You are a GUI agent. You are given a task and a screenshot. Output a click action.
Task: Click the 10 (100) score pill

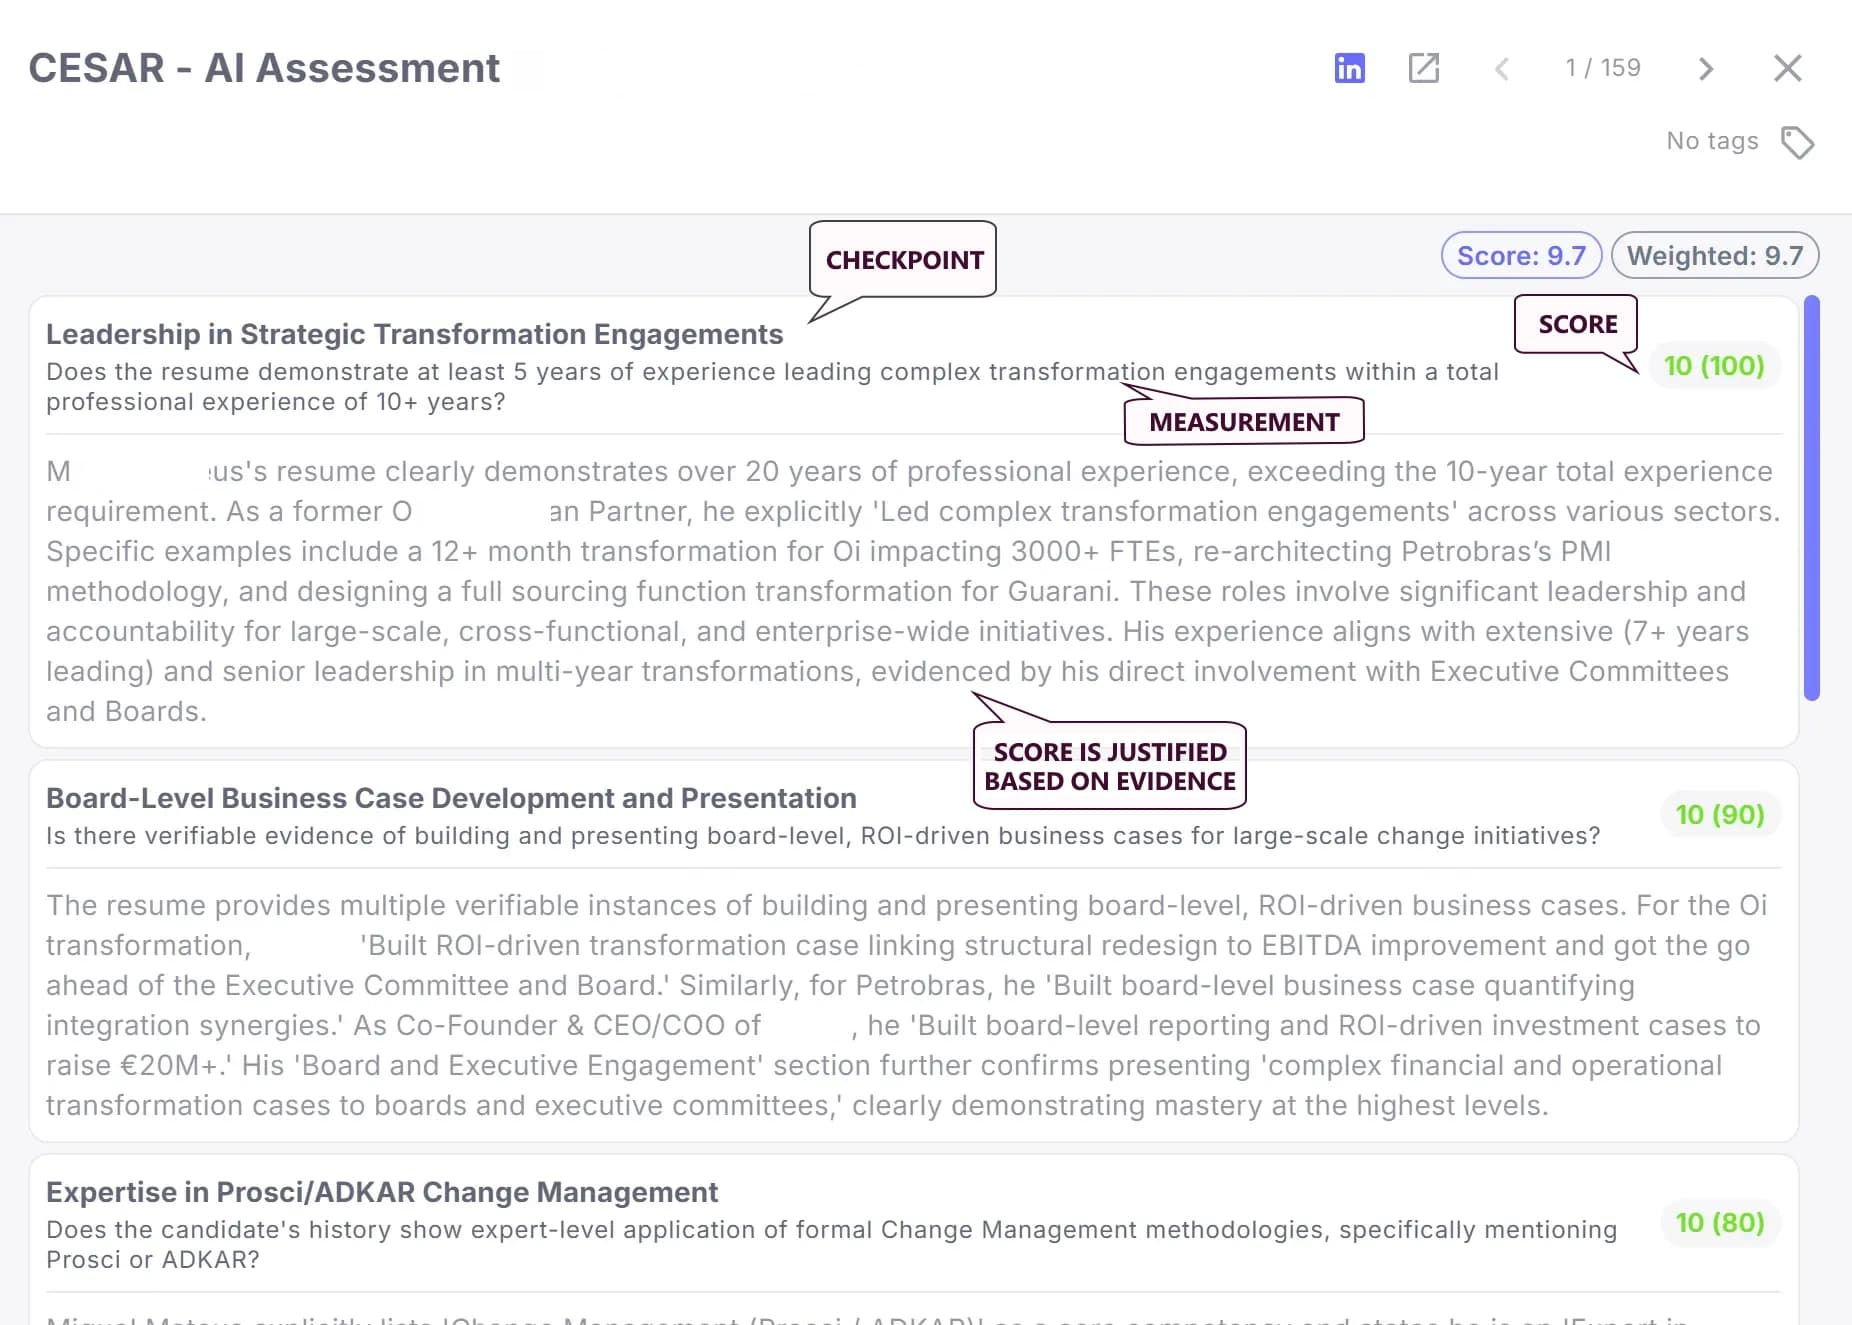tap(1714, 366)
